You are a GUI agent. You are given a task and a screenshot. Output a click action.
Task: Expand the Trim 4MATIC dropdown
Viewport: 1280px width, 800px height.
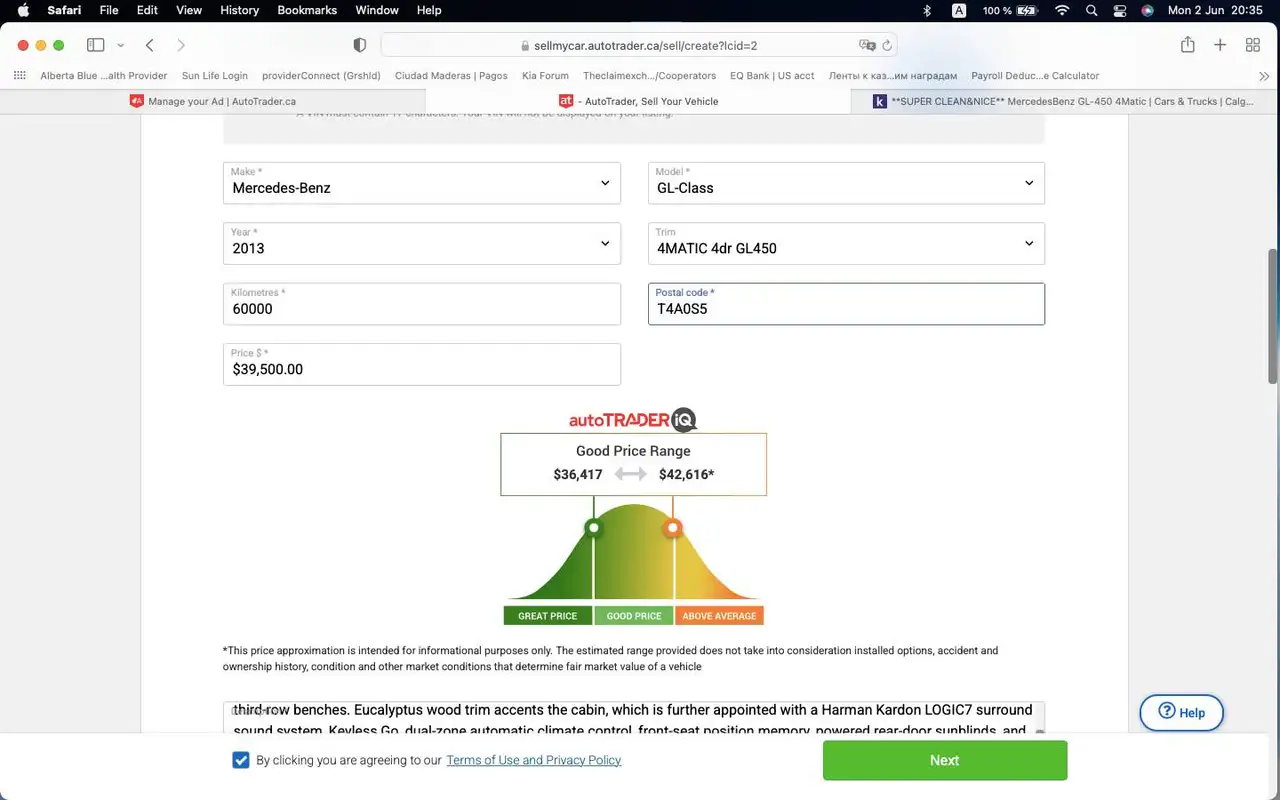tap(846, 243)
